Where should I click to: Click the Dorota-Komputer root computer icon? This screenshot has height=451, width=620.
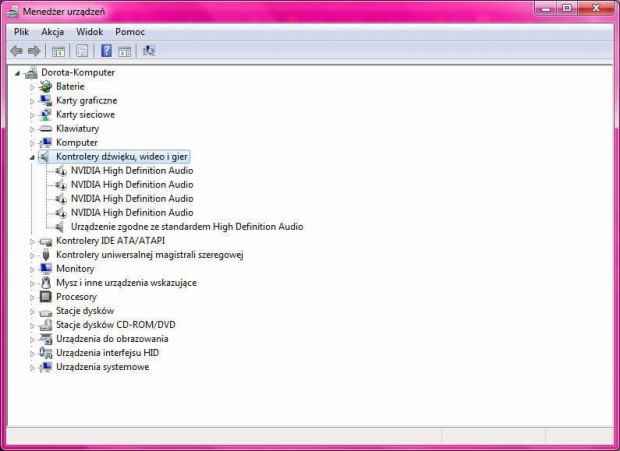31,73
